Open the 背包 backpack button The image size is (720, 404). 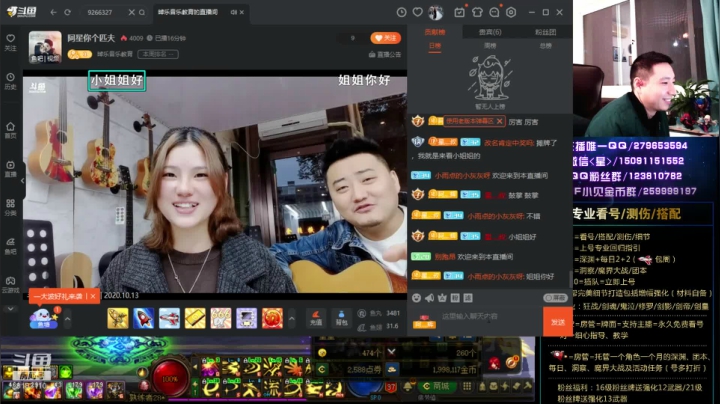[x=341, y=318]
